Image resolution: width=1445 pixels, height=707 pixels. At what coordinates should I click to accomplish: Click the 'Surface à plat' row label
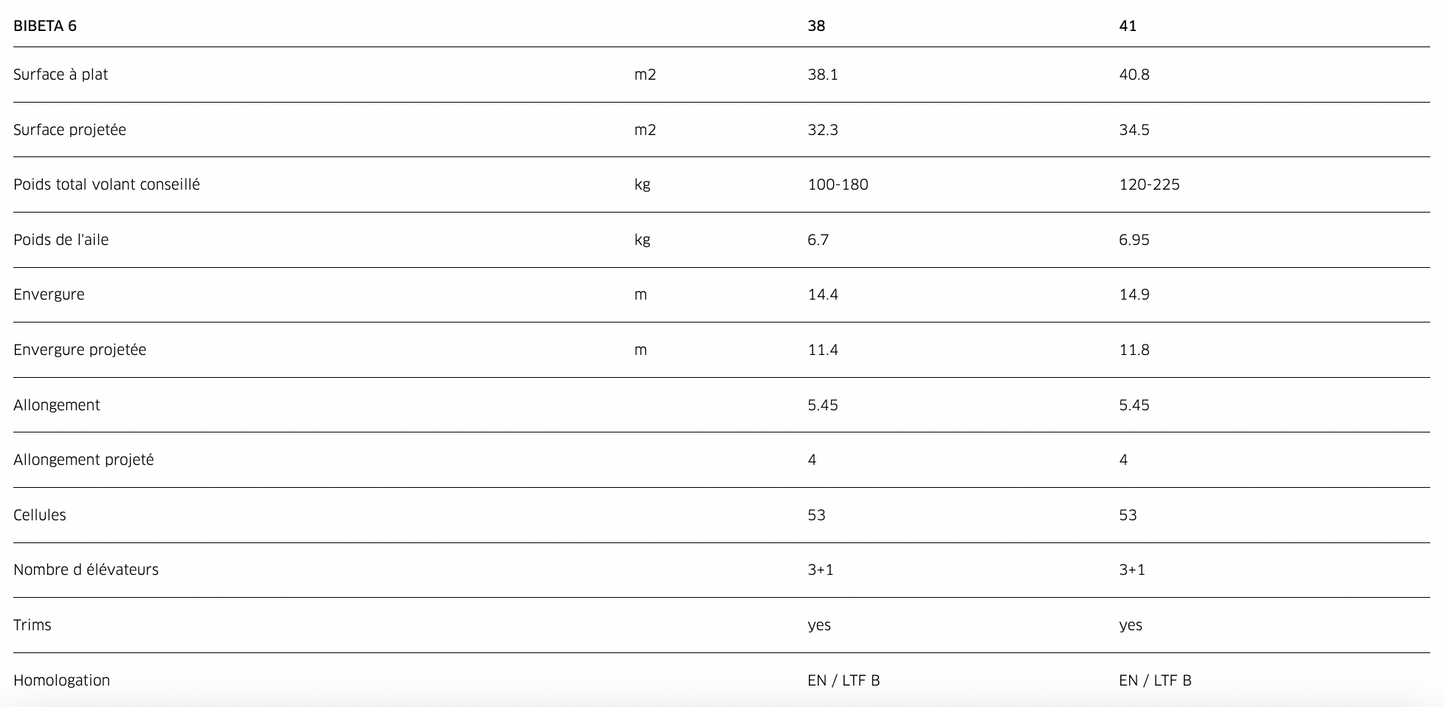point(61,74)
